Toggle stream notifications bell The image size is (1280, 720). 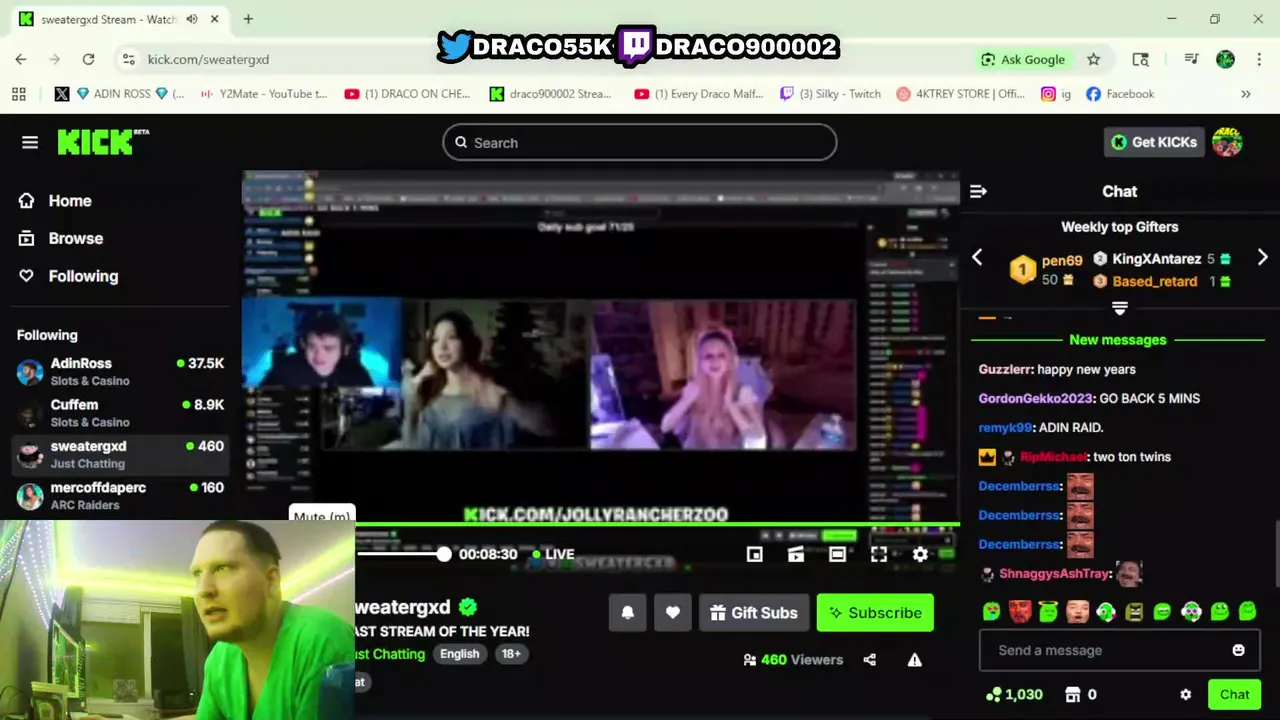[628, 613]
